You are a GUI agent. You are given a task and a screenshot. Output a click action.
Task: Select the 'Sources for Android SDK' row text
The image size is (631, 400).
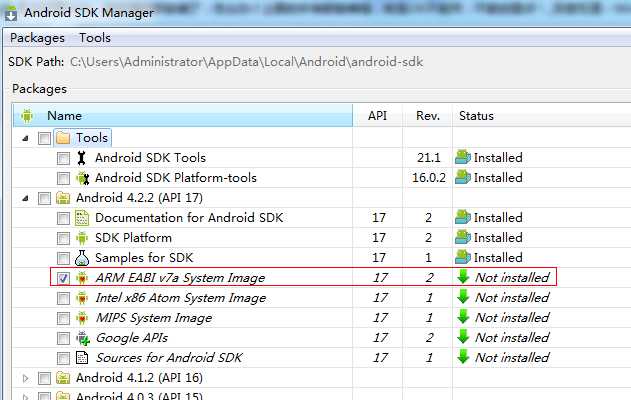pyautogui.click(x=169, y=358)
